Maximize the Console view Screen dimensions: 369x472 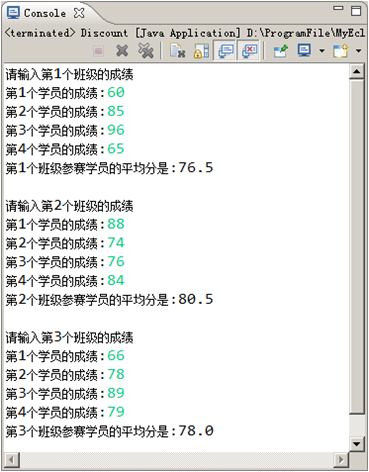click(356, 11)
